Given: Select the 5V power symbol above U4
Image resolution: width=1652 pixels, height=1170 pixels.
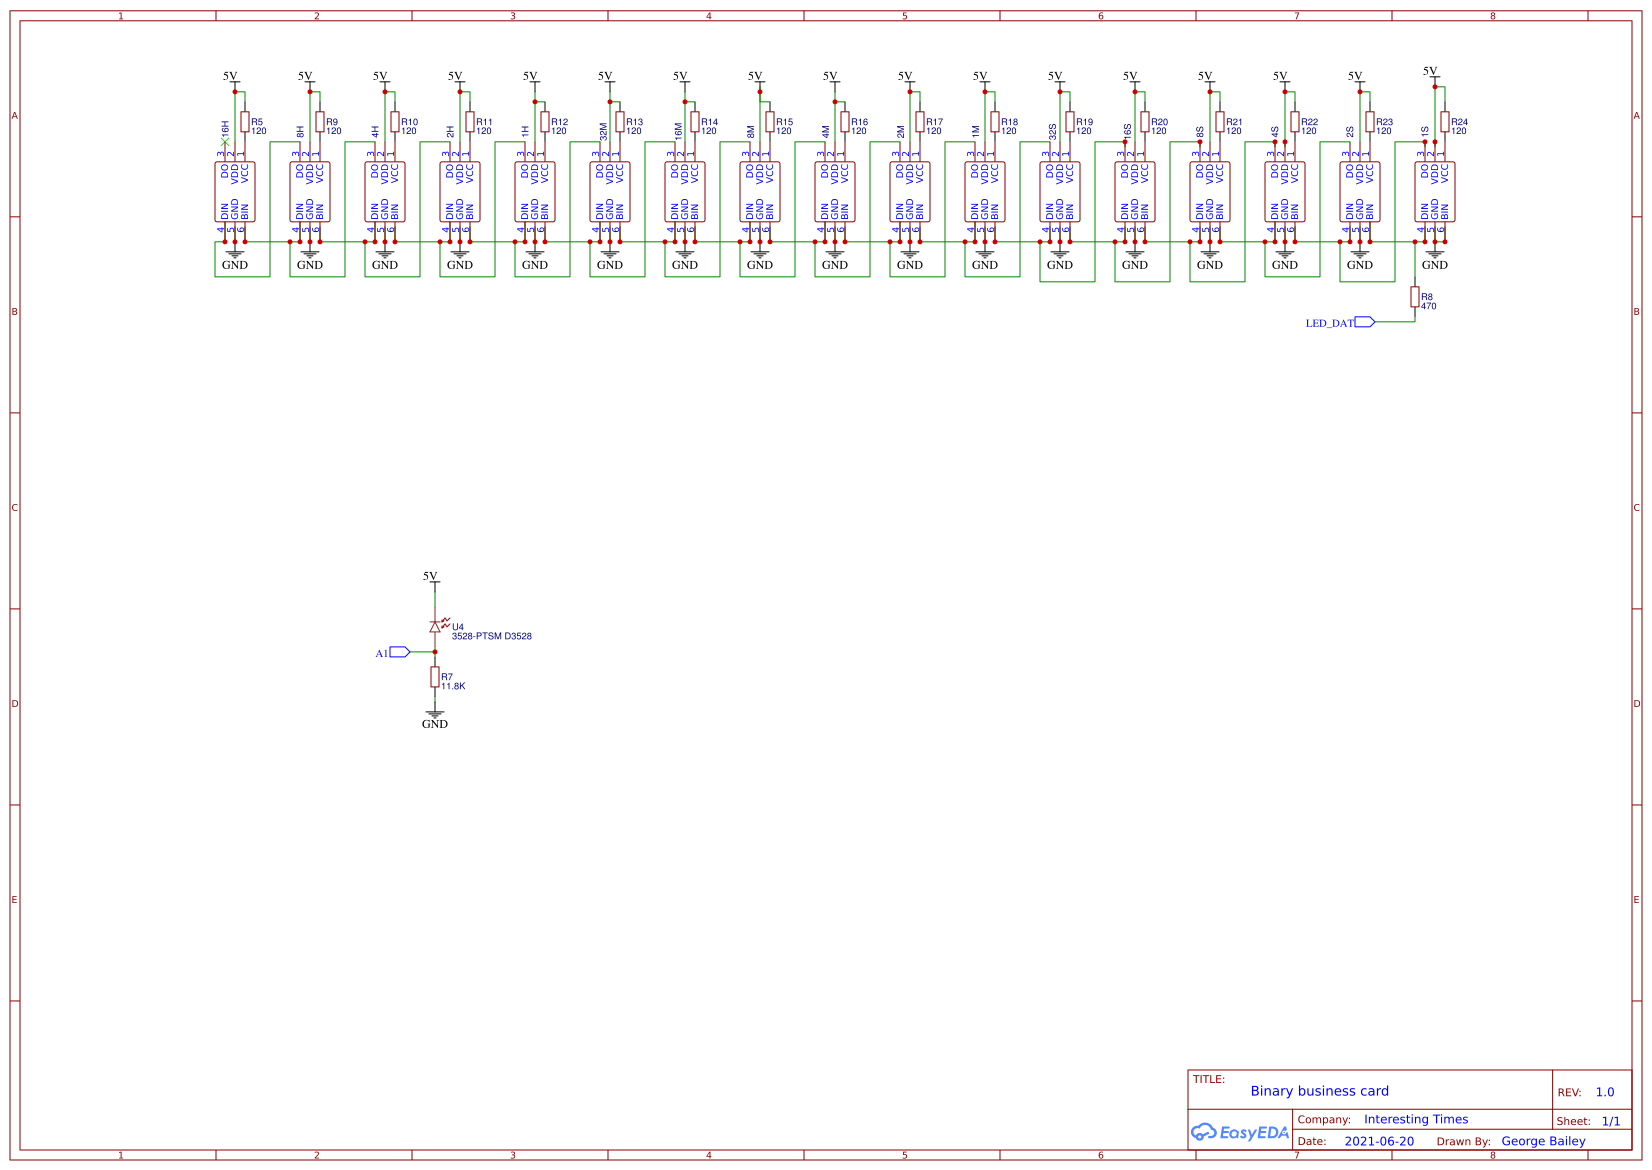Looking at the screenshot, I should tap(431, 578).
